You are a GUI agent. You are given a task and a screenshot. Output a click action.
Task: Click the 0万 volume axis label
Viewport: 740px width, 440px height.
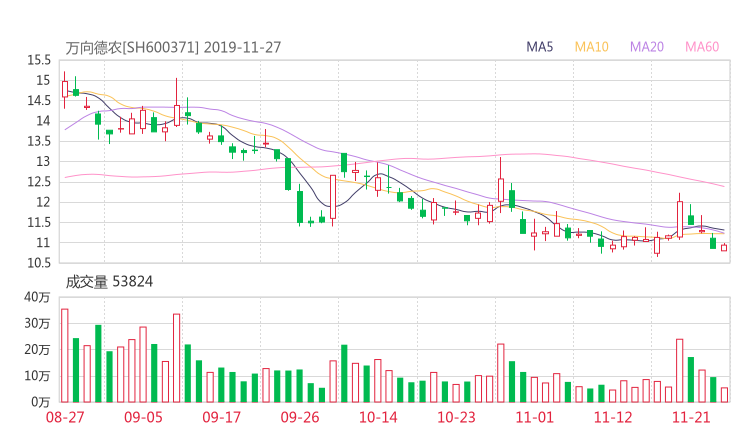tap(41, 402)
